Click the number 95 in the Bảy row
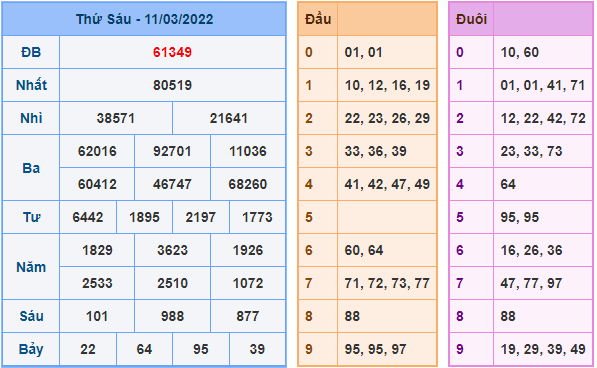The width and height of the screenshot is (597, 368). [x=201, y=349]
